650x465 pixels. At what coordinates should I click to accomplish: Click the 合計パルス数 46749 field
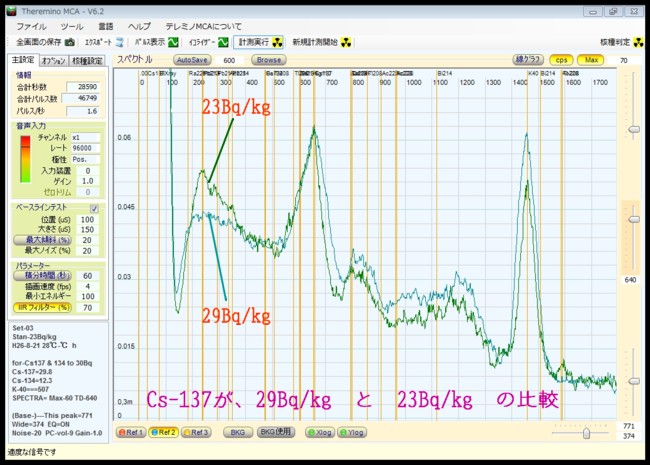tap(81, 98)
